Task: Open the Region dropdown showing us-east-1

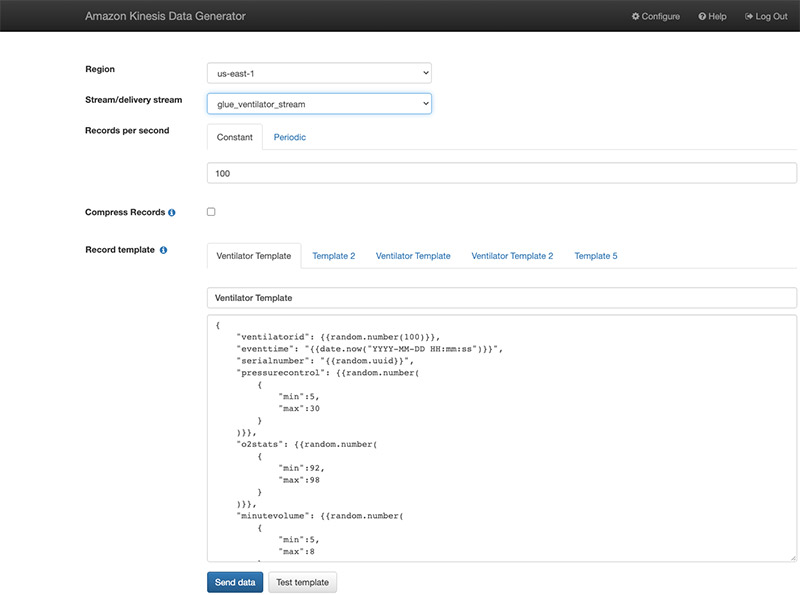Action: [x=319, y=73]
